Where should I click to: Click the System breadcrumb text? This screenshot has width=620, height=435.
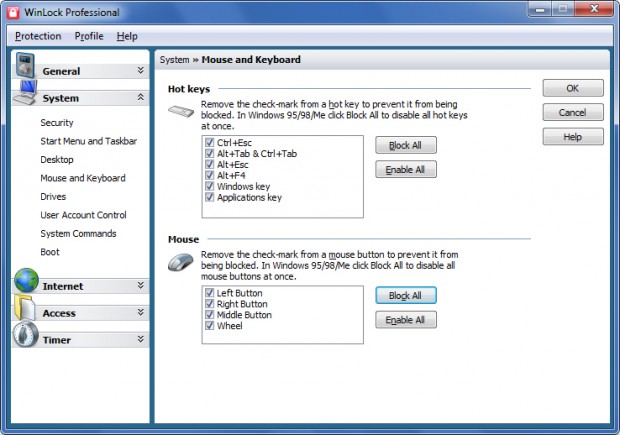[x=174, y=60]
